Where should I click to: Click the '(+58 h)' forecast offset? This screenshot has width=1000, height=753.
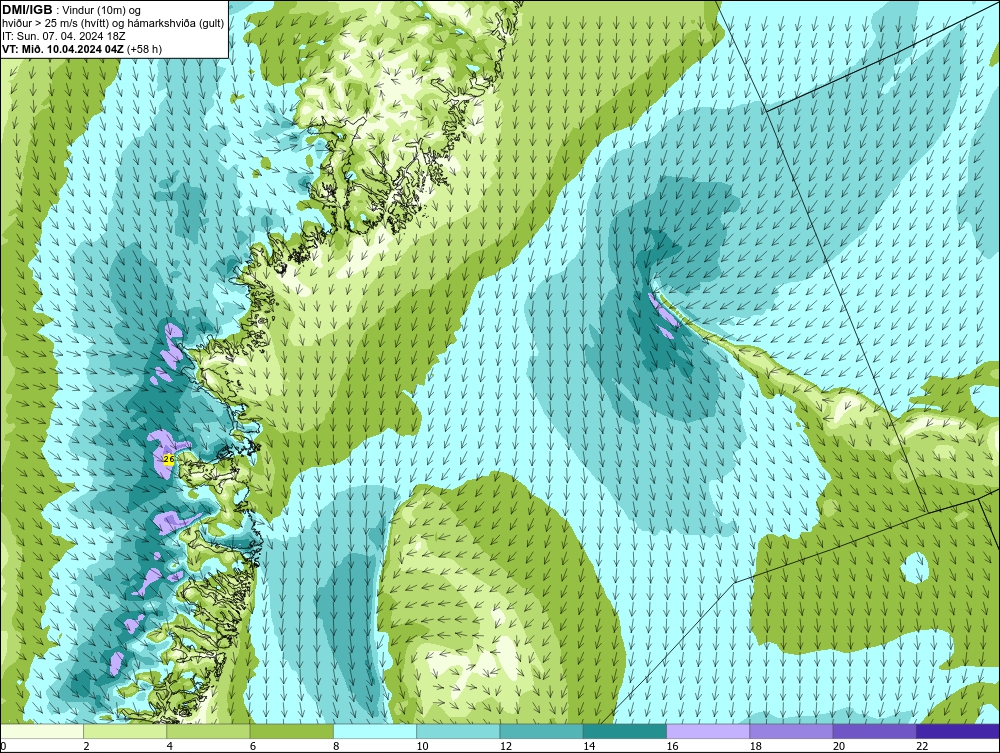tap(145, 48)
